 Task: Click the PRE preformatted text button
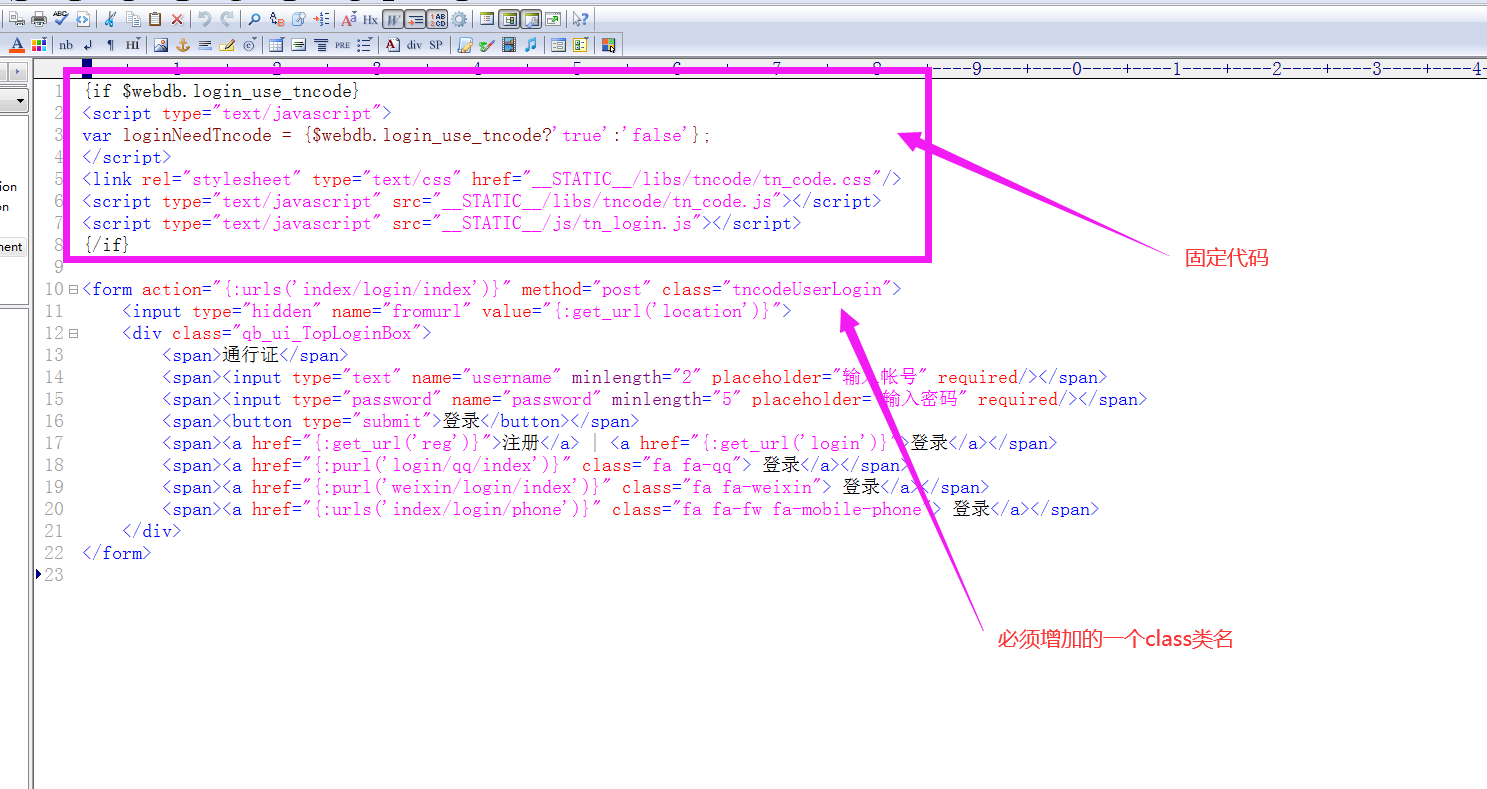click(x=343, y=45)
